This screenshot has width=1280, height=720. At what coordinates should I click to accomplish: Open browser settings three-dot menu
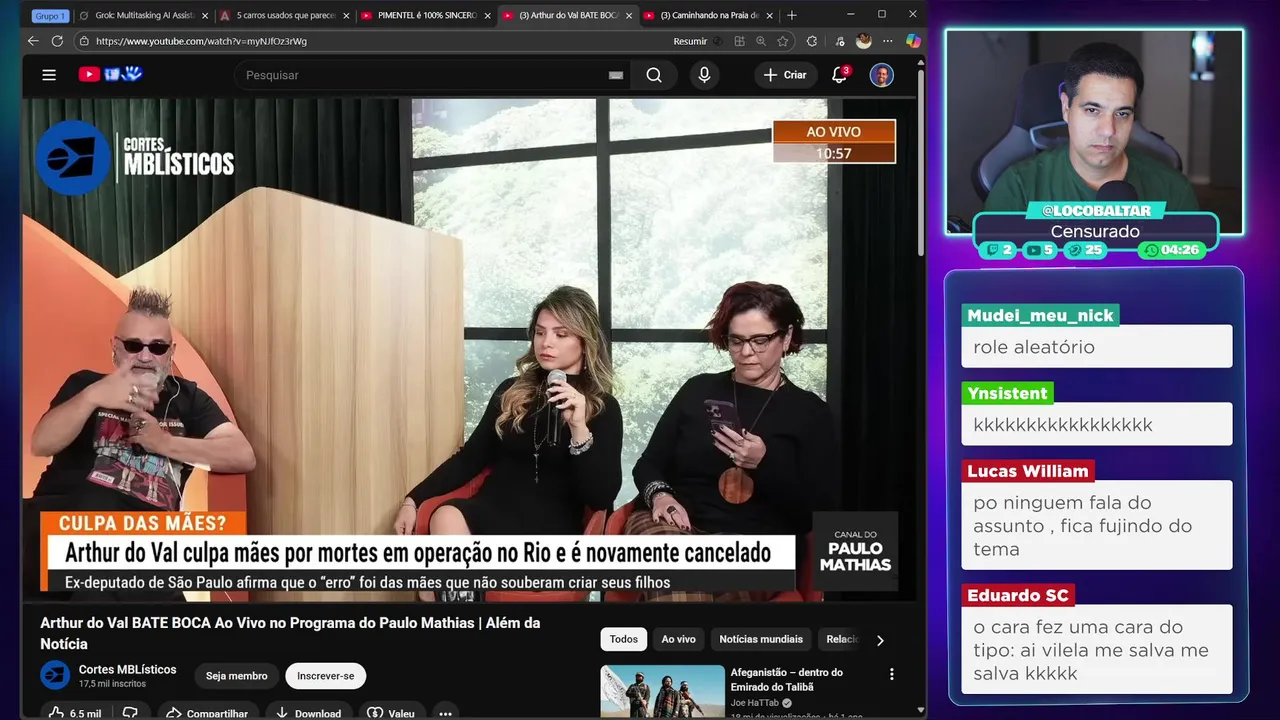pos(888,41)
